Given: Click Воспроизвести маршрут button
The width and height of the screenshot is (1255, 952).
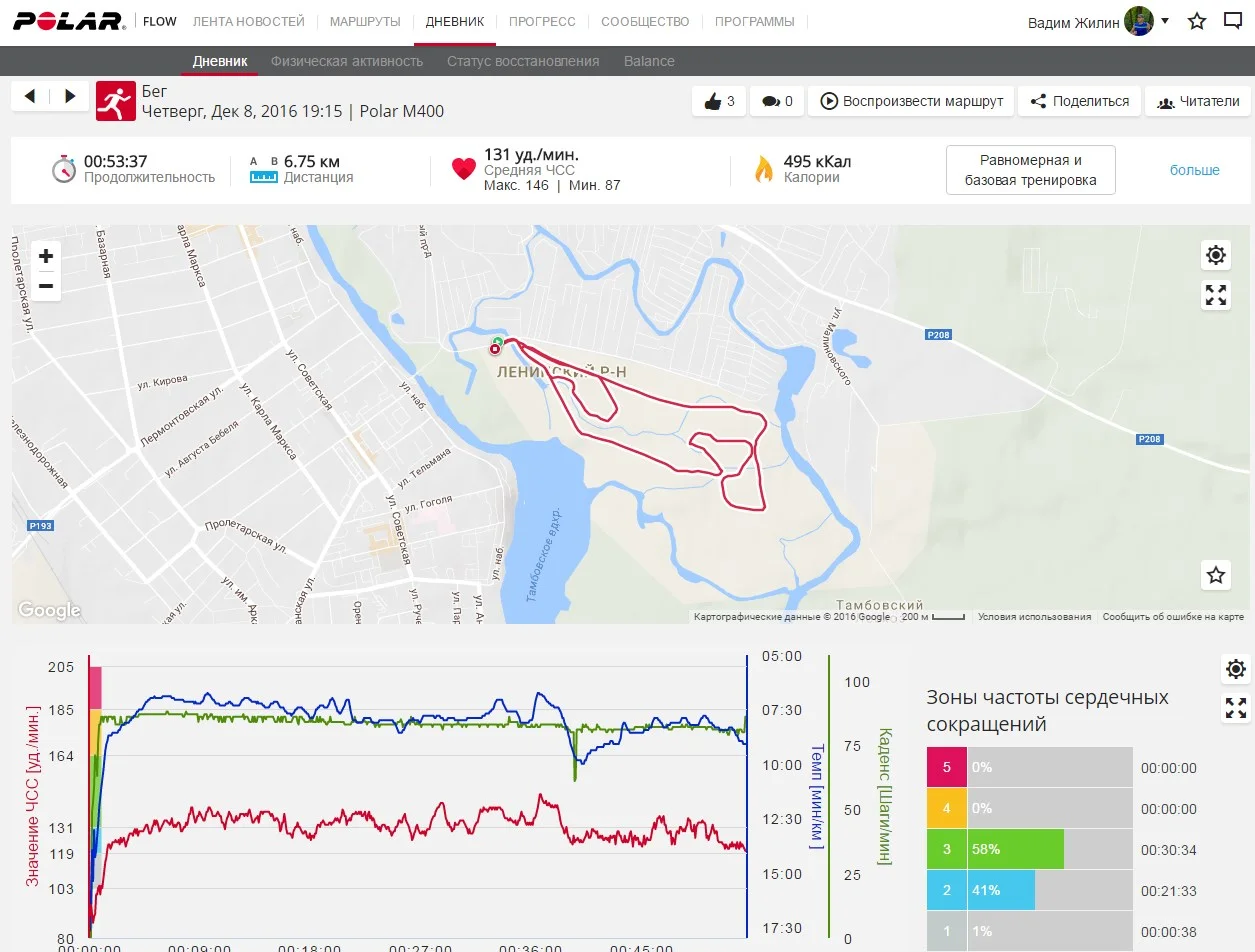Looking at the screenshot, I should pos(911,101).
